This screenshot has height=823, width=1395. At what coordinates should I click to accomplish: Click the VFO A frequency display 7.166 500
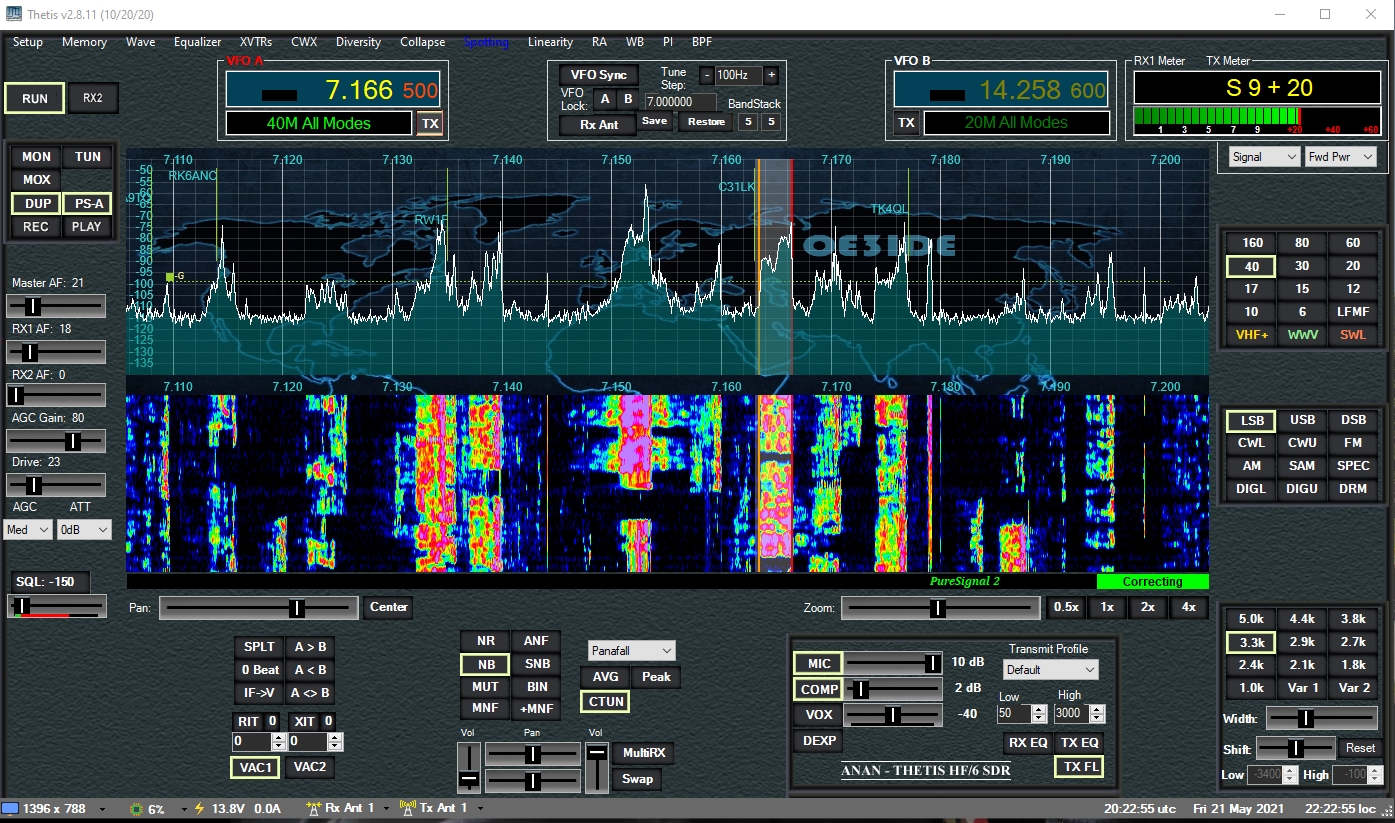332,91
